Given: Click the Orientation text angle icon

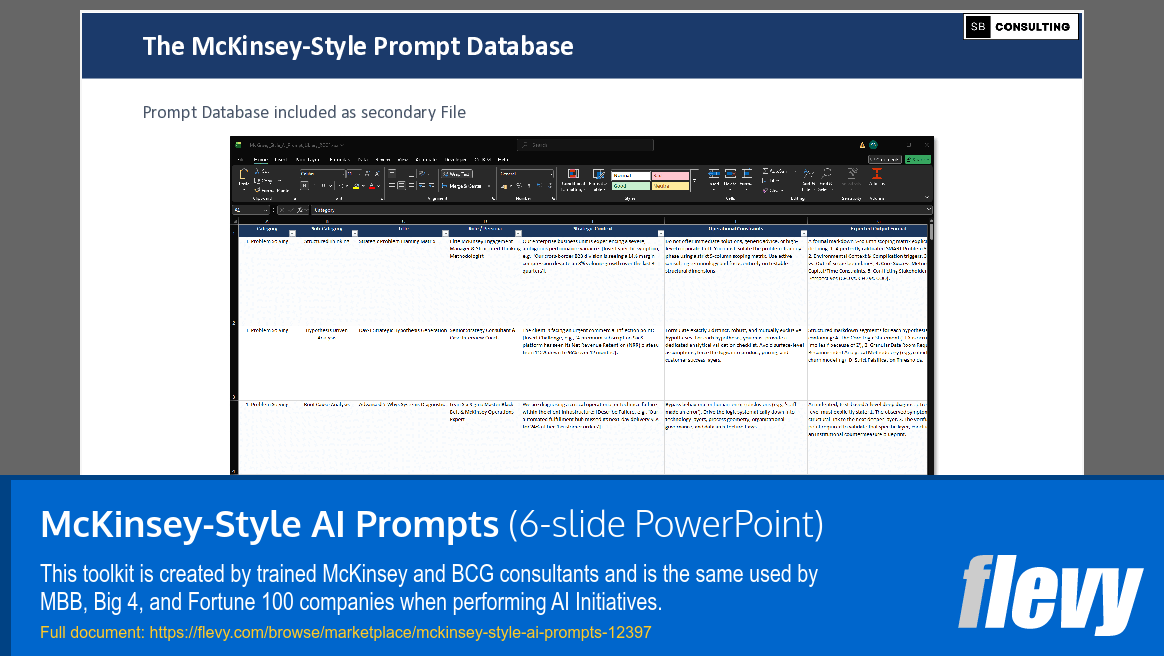Looking at the screenshot, I should 422,174.
